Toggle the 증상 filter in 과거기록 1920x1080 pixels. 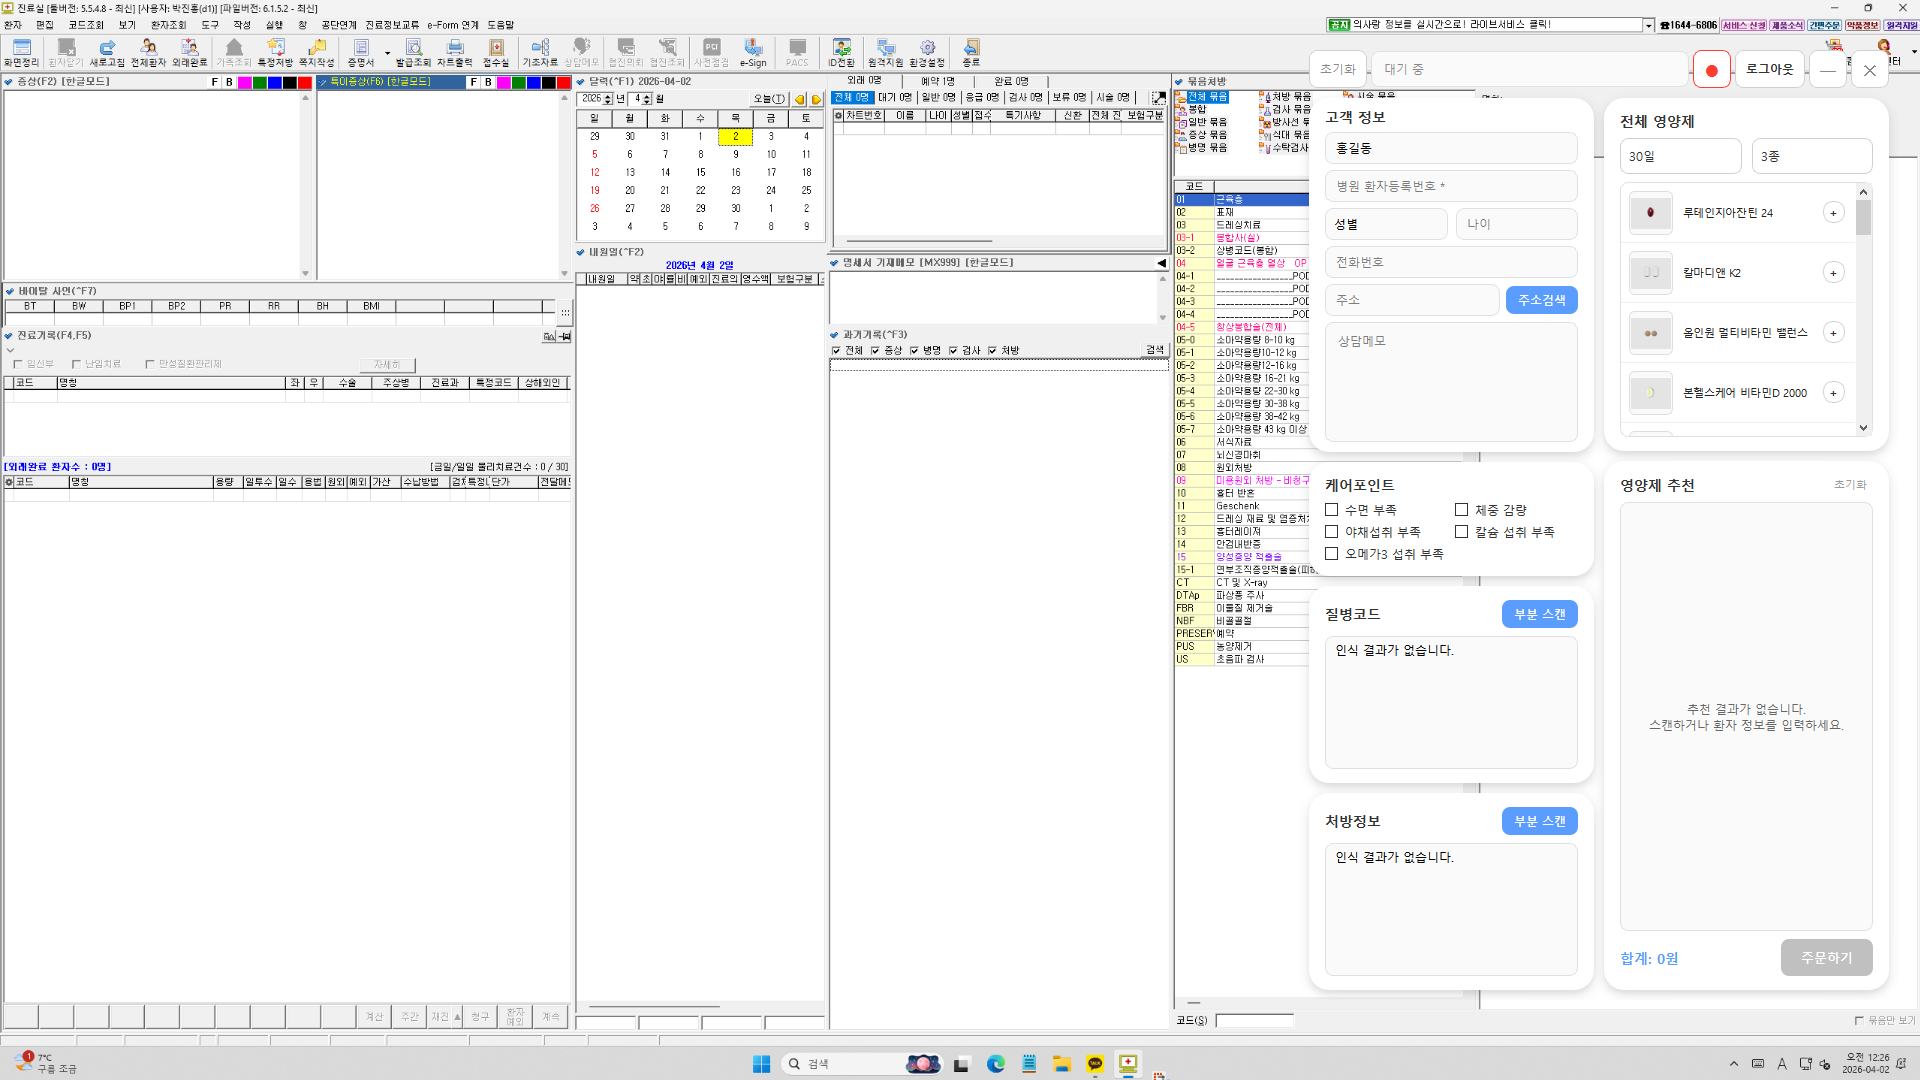point(875,351)
